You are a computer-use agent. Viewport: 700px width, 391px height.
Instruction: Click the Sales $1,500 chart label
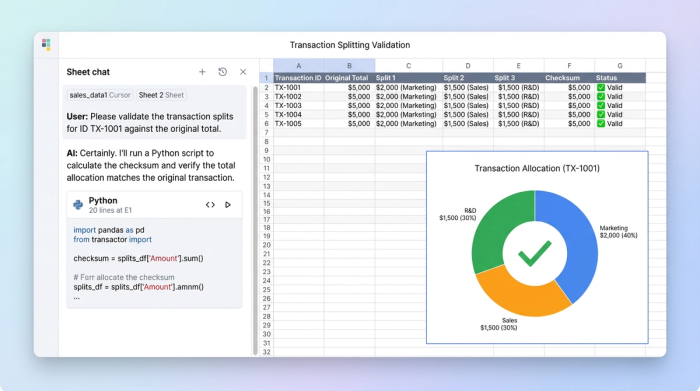(499, 324)
